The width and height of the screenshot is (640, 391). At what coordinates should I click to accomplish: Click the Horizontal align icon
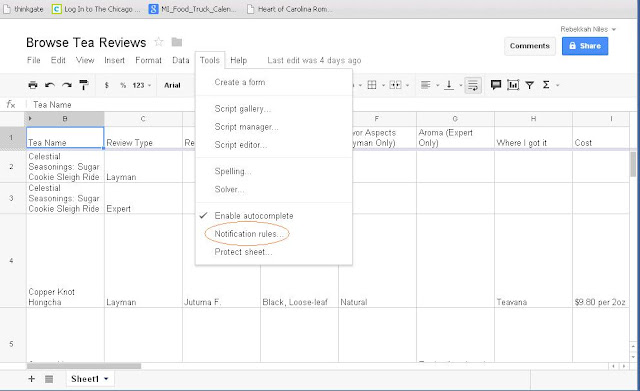(x=426, y=85)
